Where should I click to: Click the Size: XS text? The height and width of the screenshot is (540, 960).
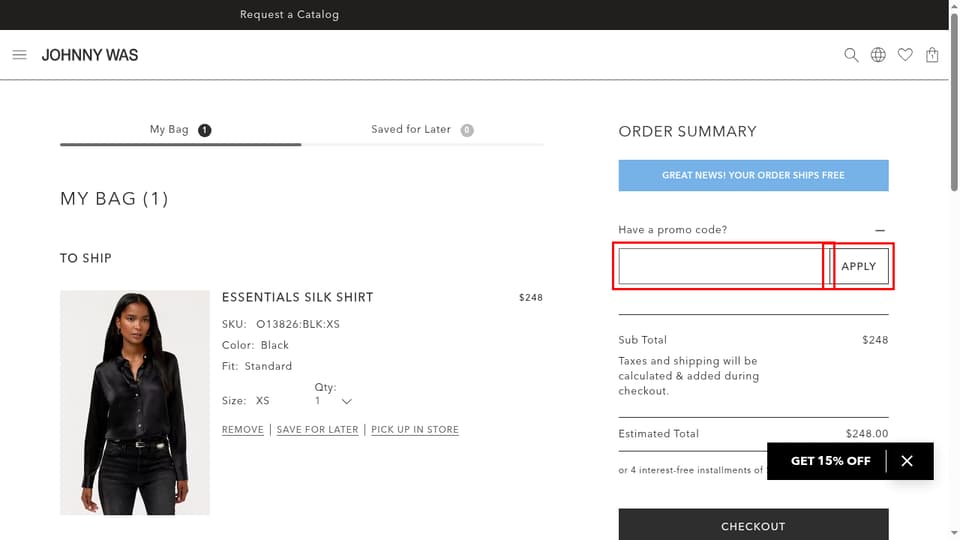(x=246, y=401)
